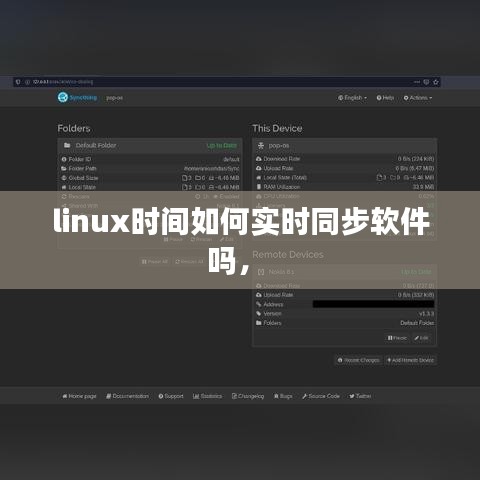
Task: Open the Help link in navbar
Action: pos(385,98)
